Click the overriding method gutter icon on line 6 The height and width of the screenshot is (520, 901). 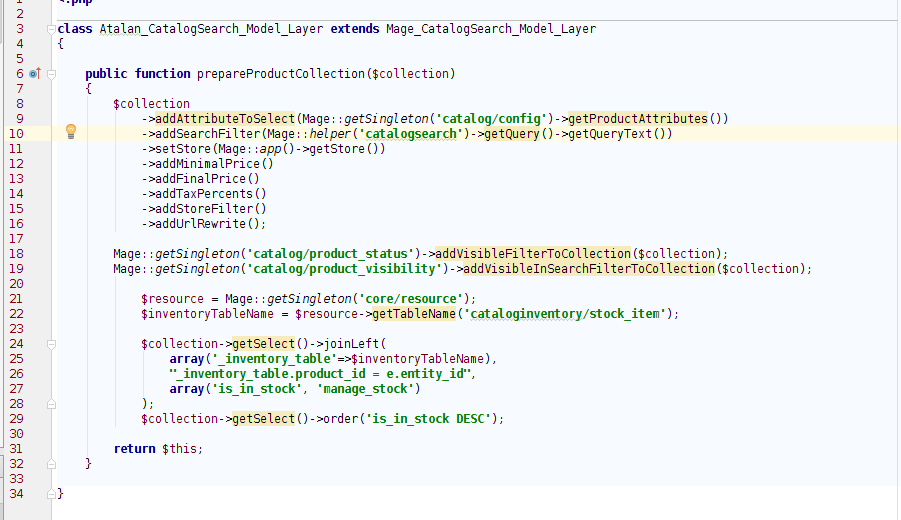[x=35, y=74]
